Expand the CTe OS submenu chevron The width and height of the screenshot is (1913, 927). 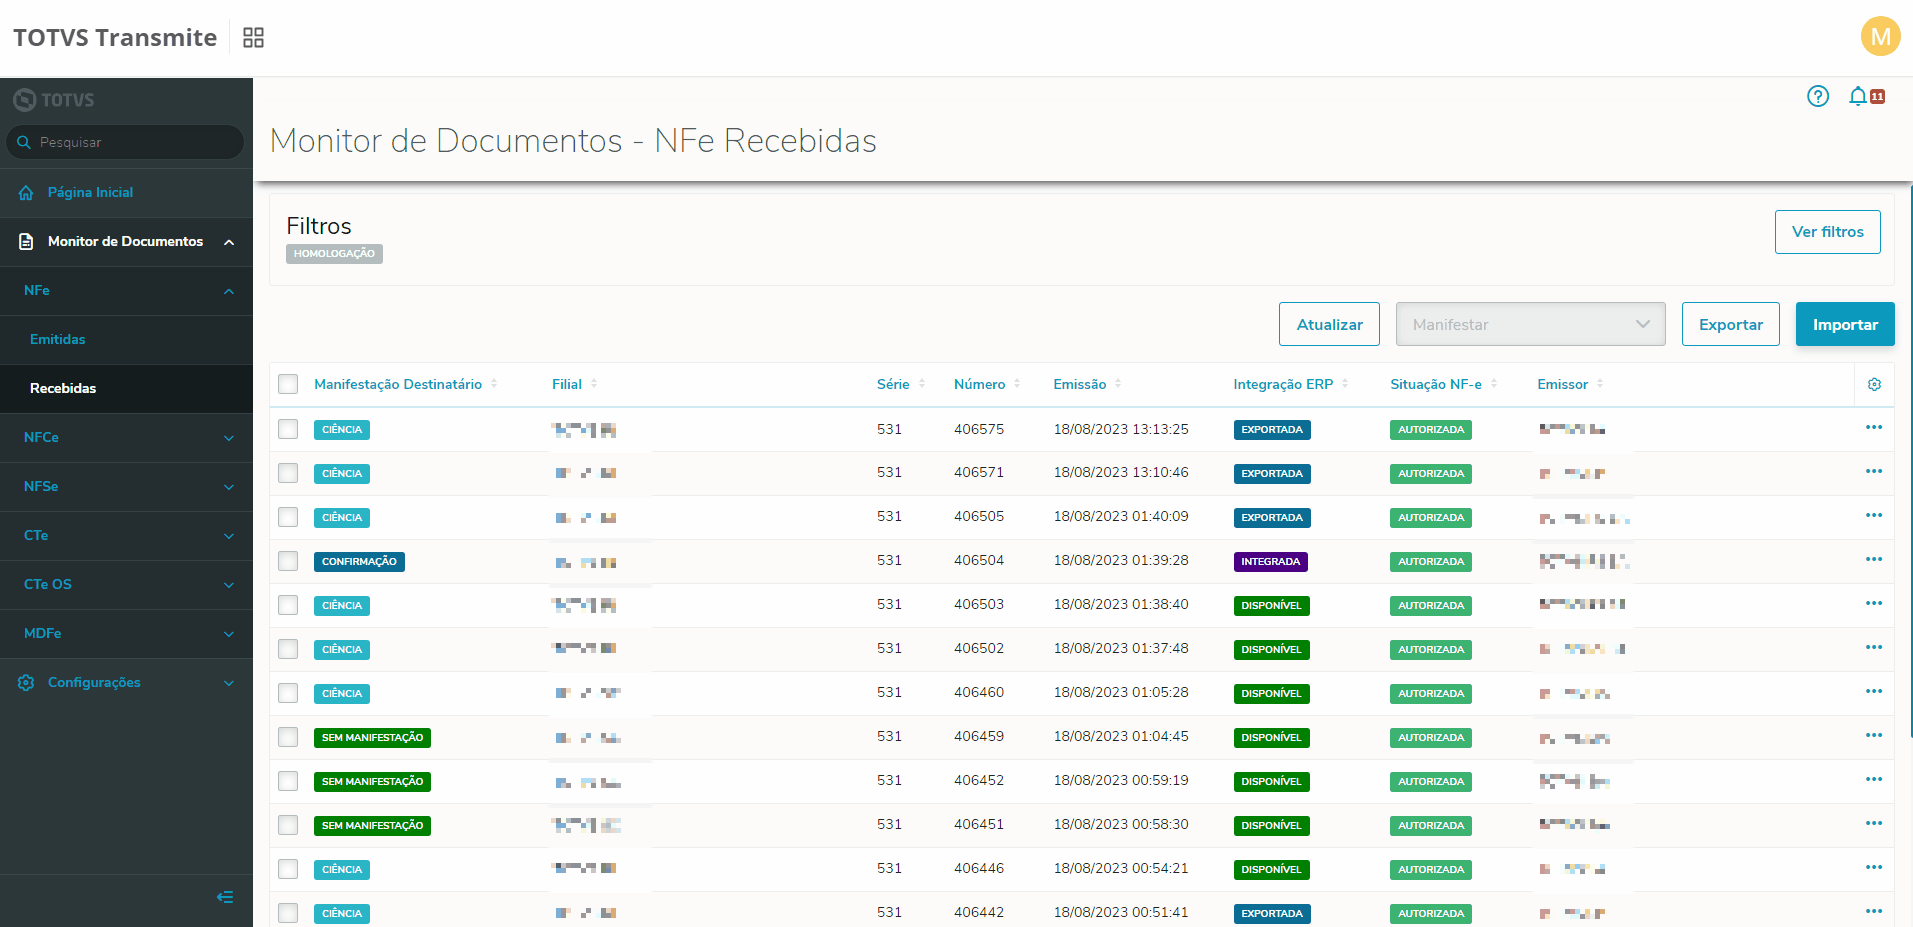click(x=229, y=585)
